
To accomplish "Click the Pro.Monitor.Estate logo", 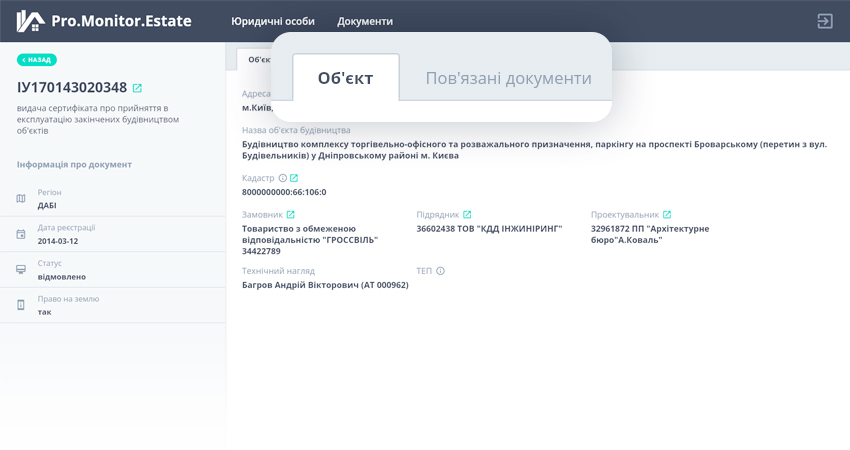I will tap(30, 21).
